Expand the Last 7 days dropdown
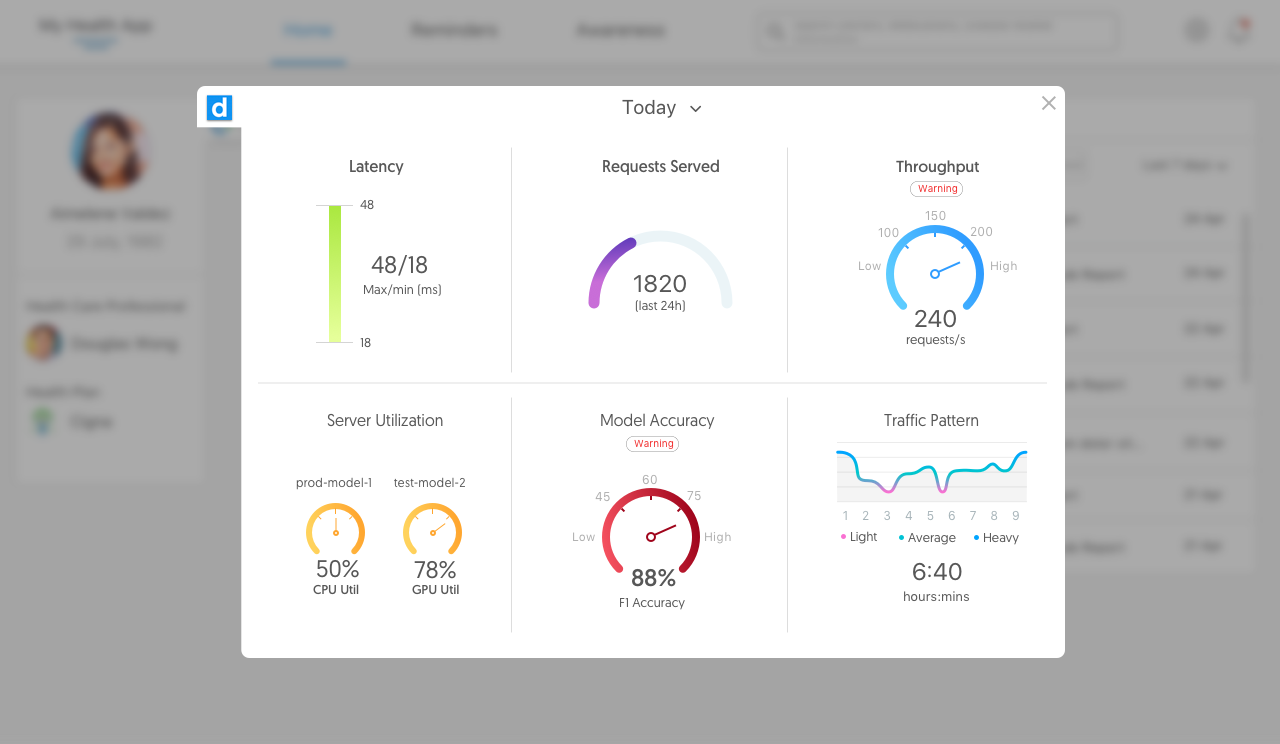1280x744 pixels. [x=1183, y=165]
